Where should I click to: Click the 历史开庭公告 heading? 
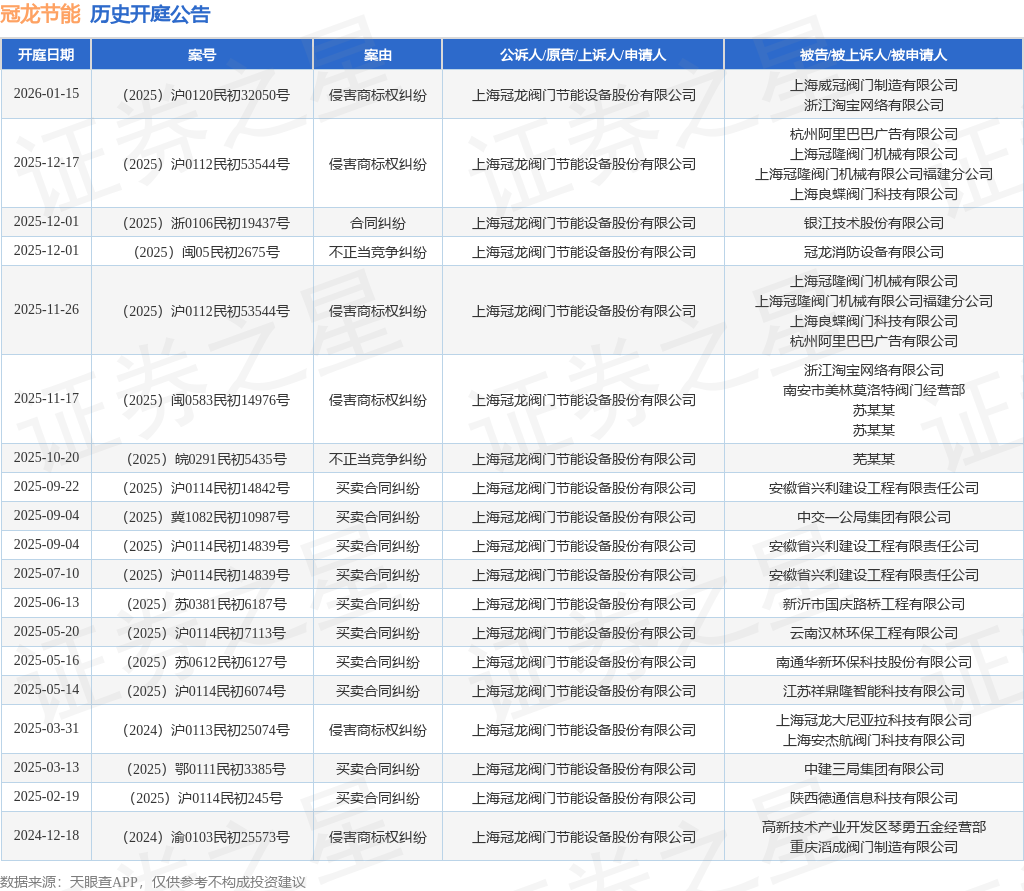[x=150, y=14]
